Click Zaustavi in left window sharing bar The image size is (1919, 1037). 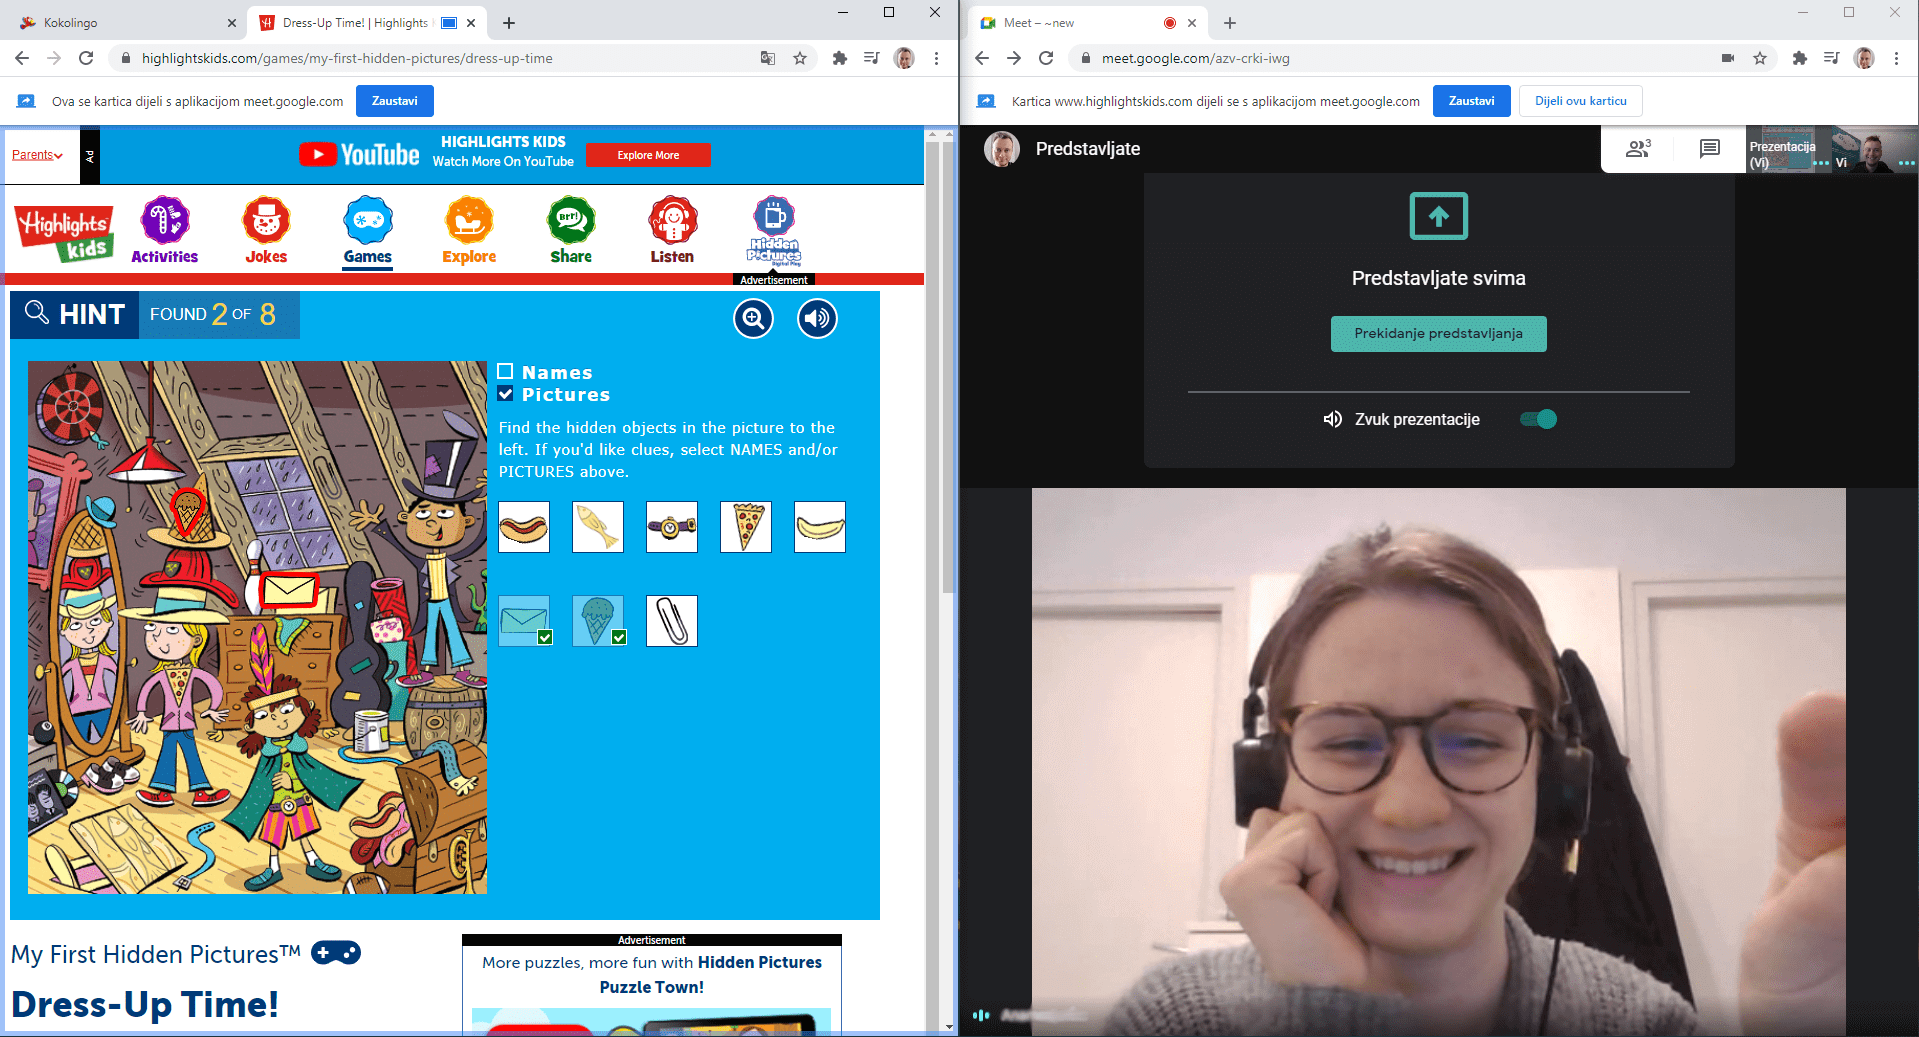395,101
